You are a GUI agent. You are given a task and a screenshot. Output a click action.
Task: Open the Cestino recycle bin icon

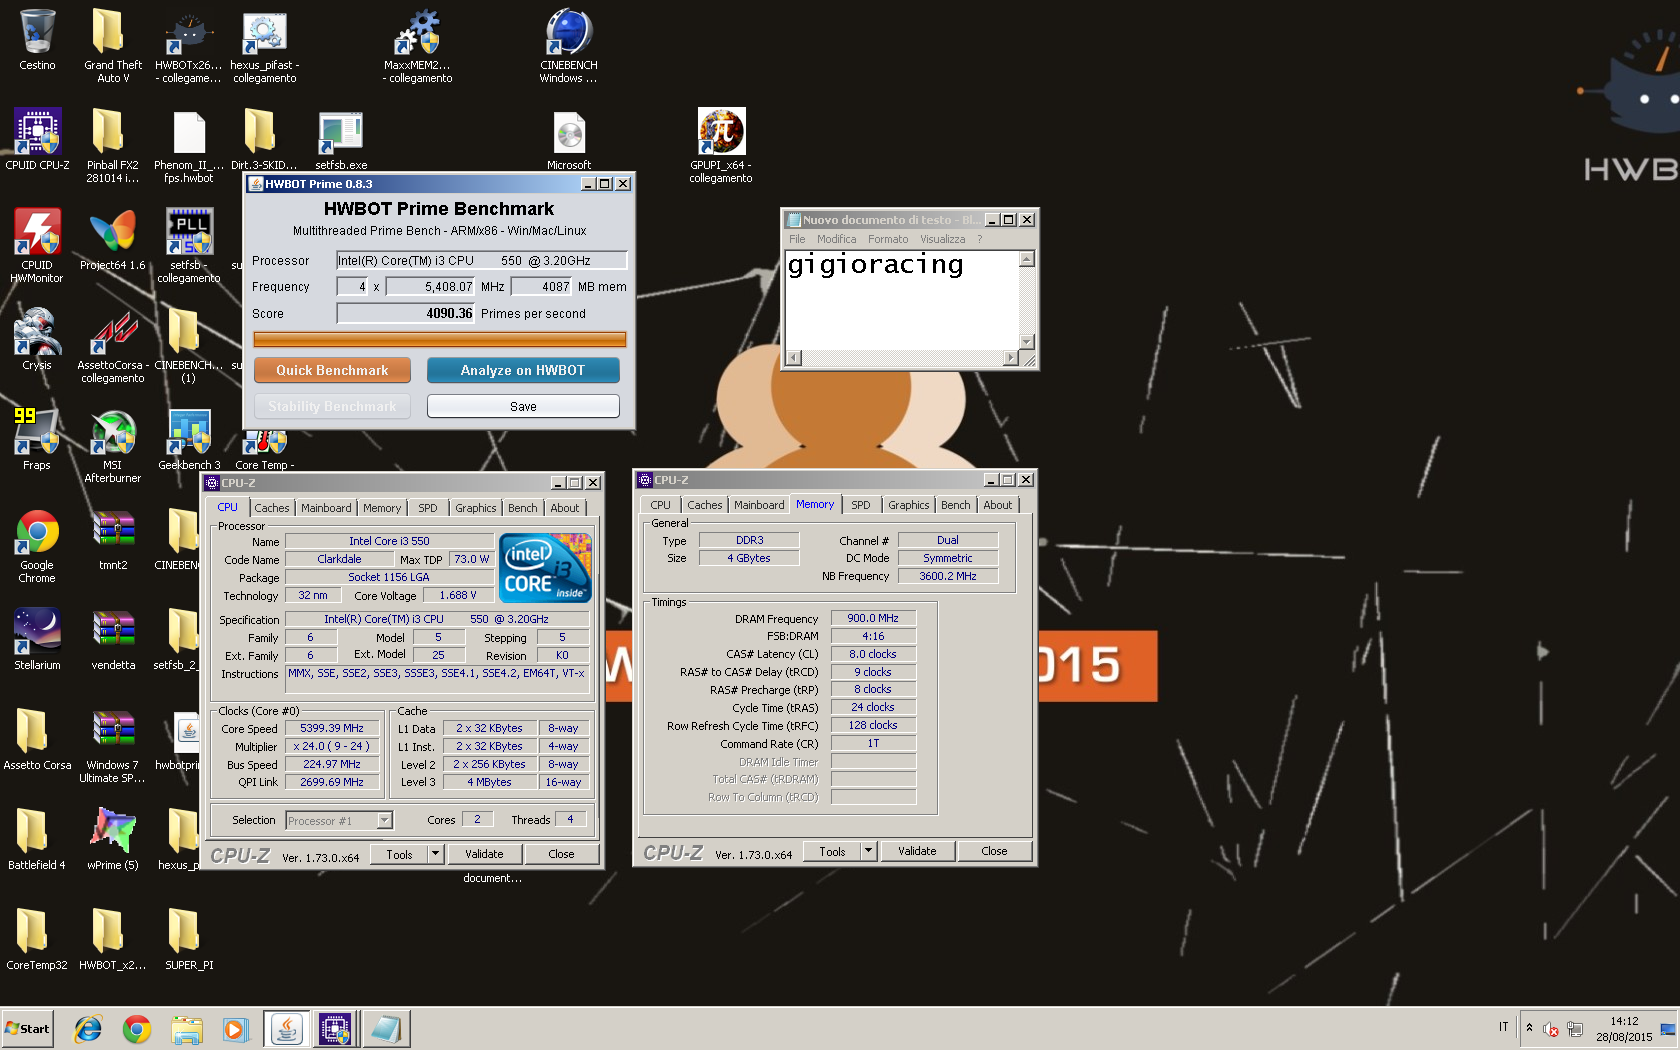click(37, 40)
